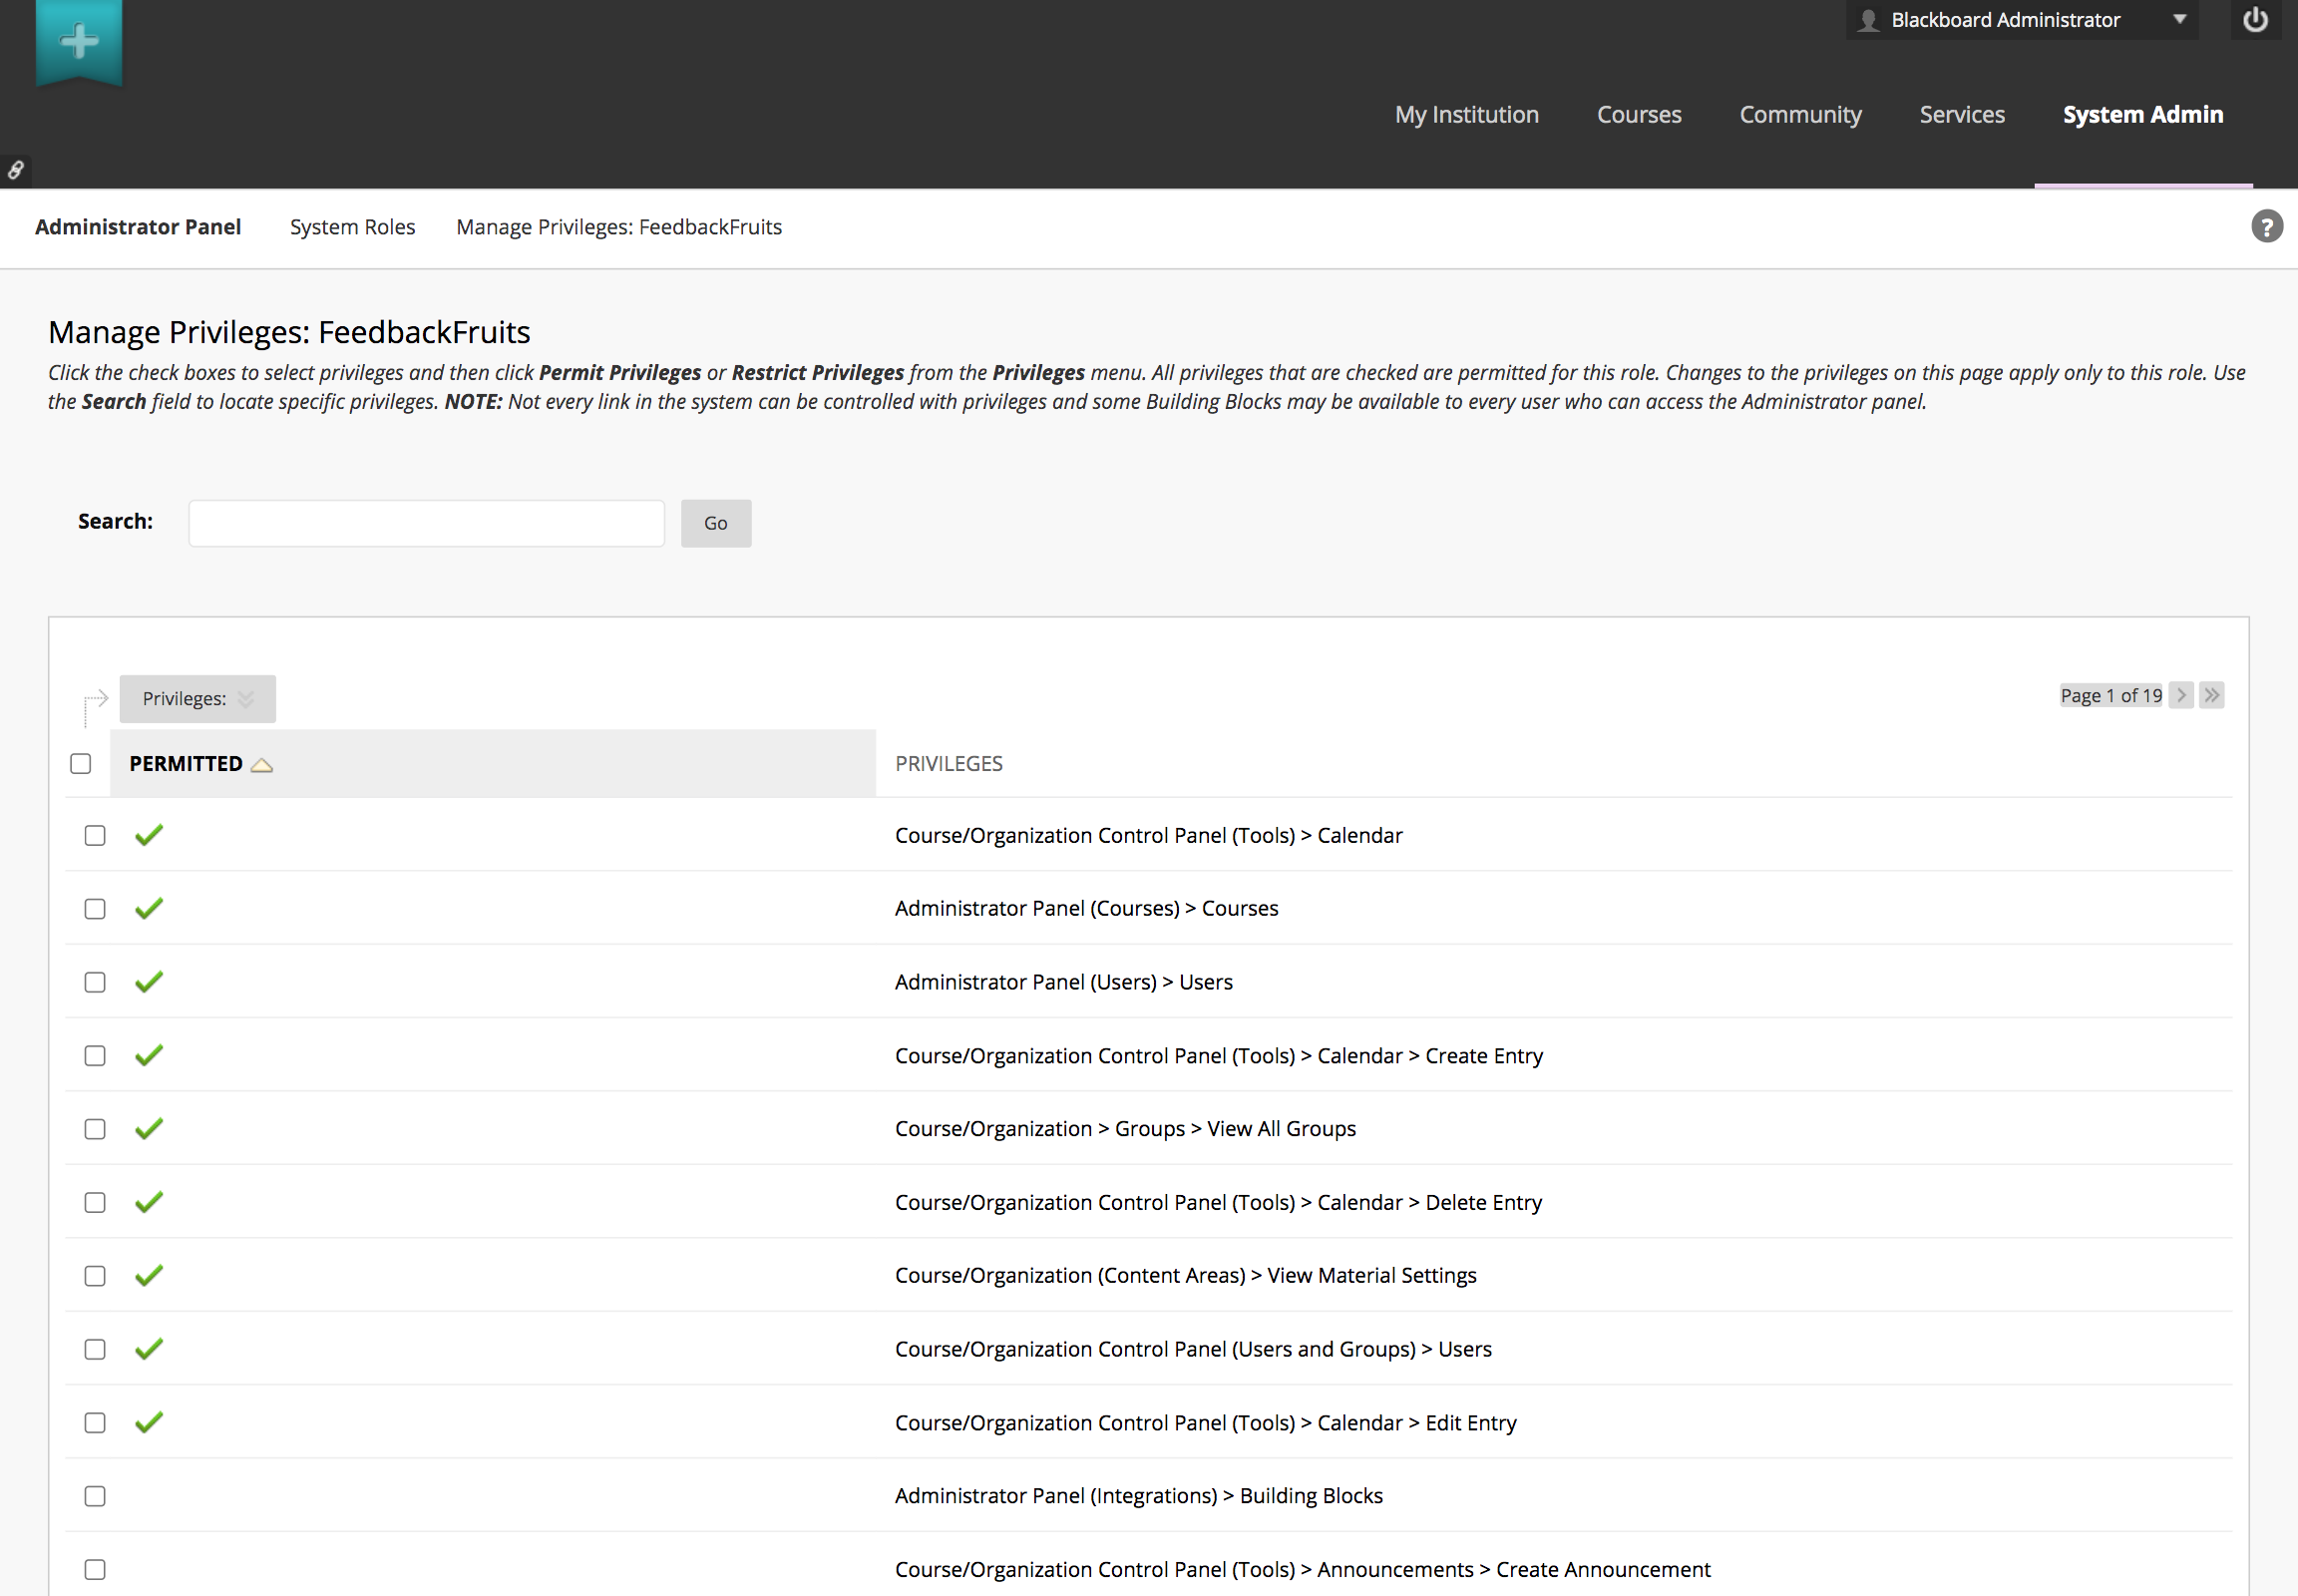Check the Tools > Calendar privilege checkbox

pos(95,836)
